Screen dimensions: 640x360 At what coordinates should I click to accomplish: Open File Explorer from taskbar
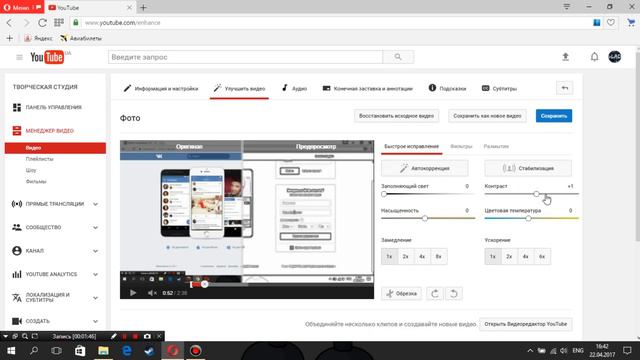point(103,351)
